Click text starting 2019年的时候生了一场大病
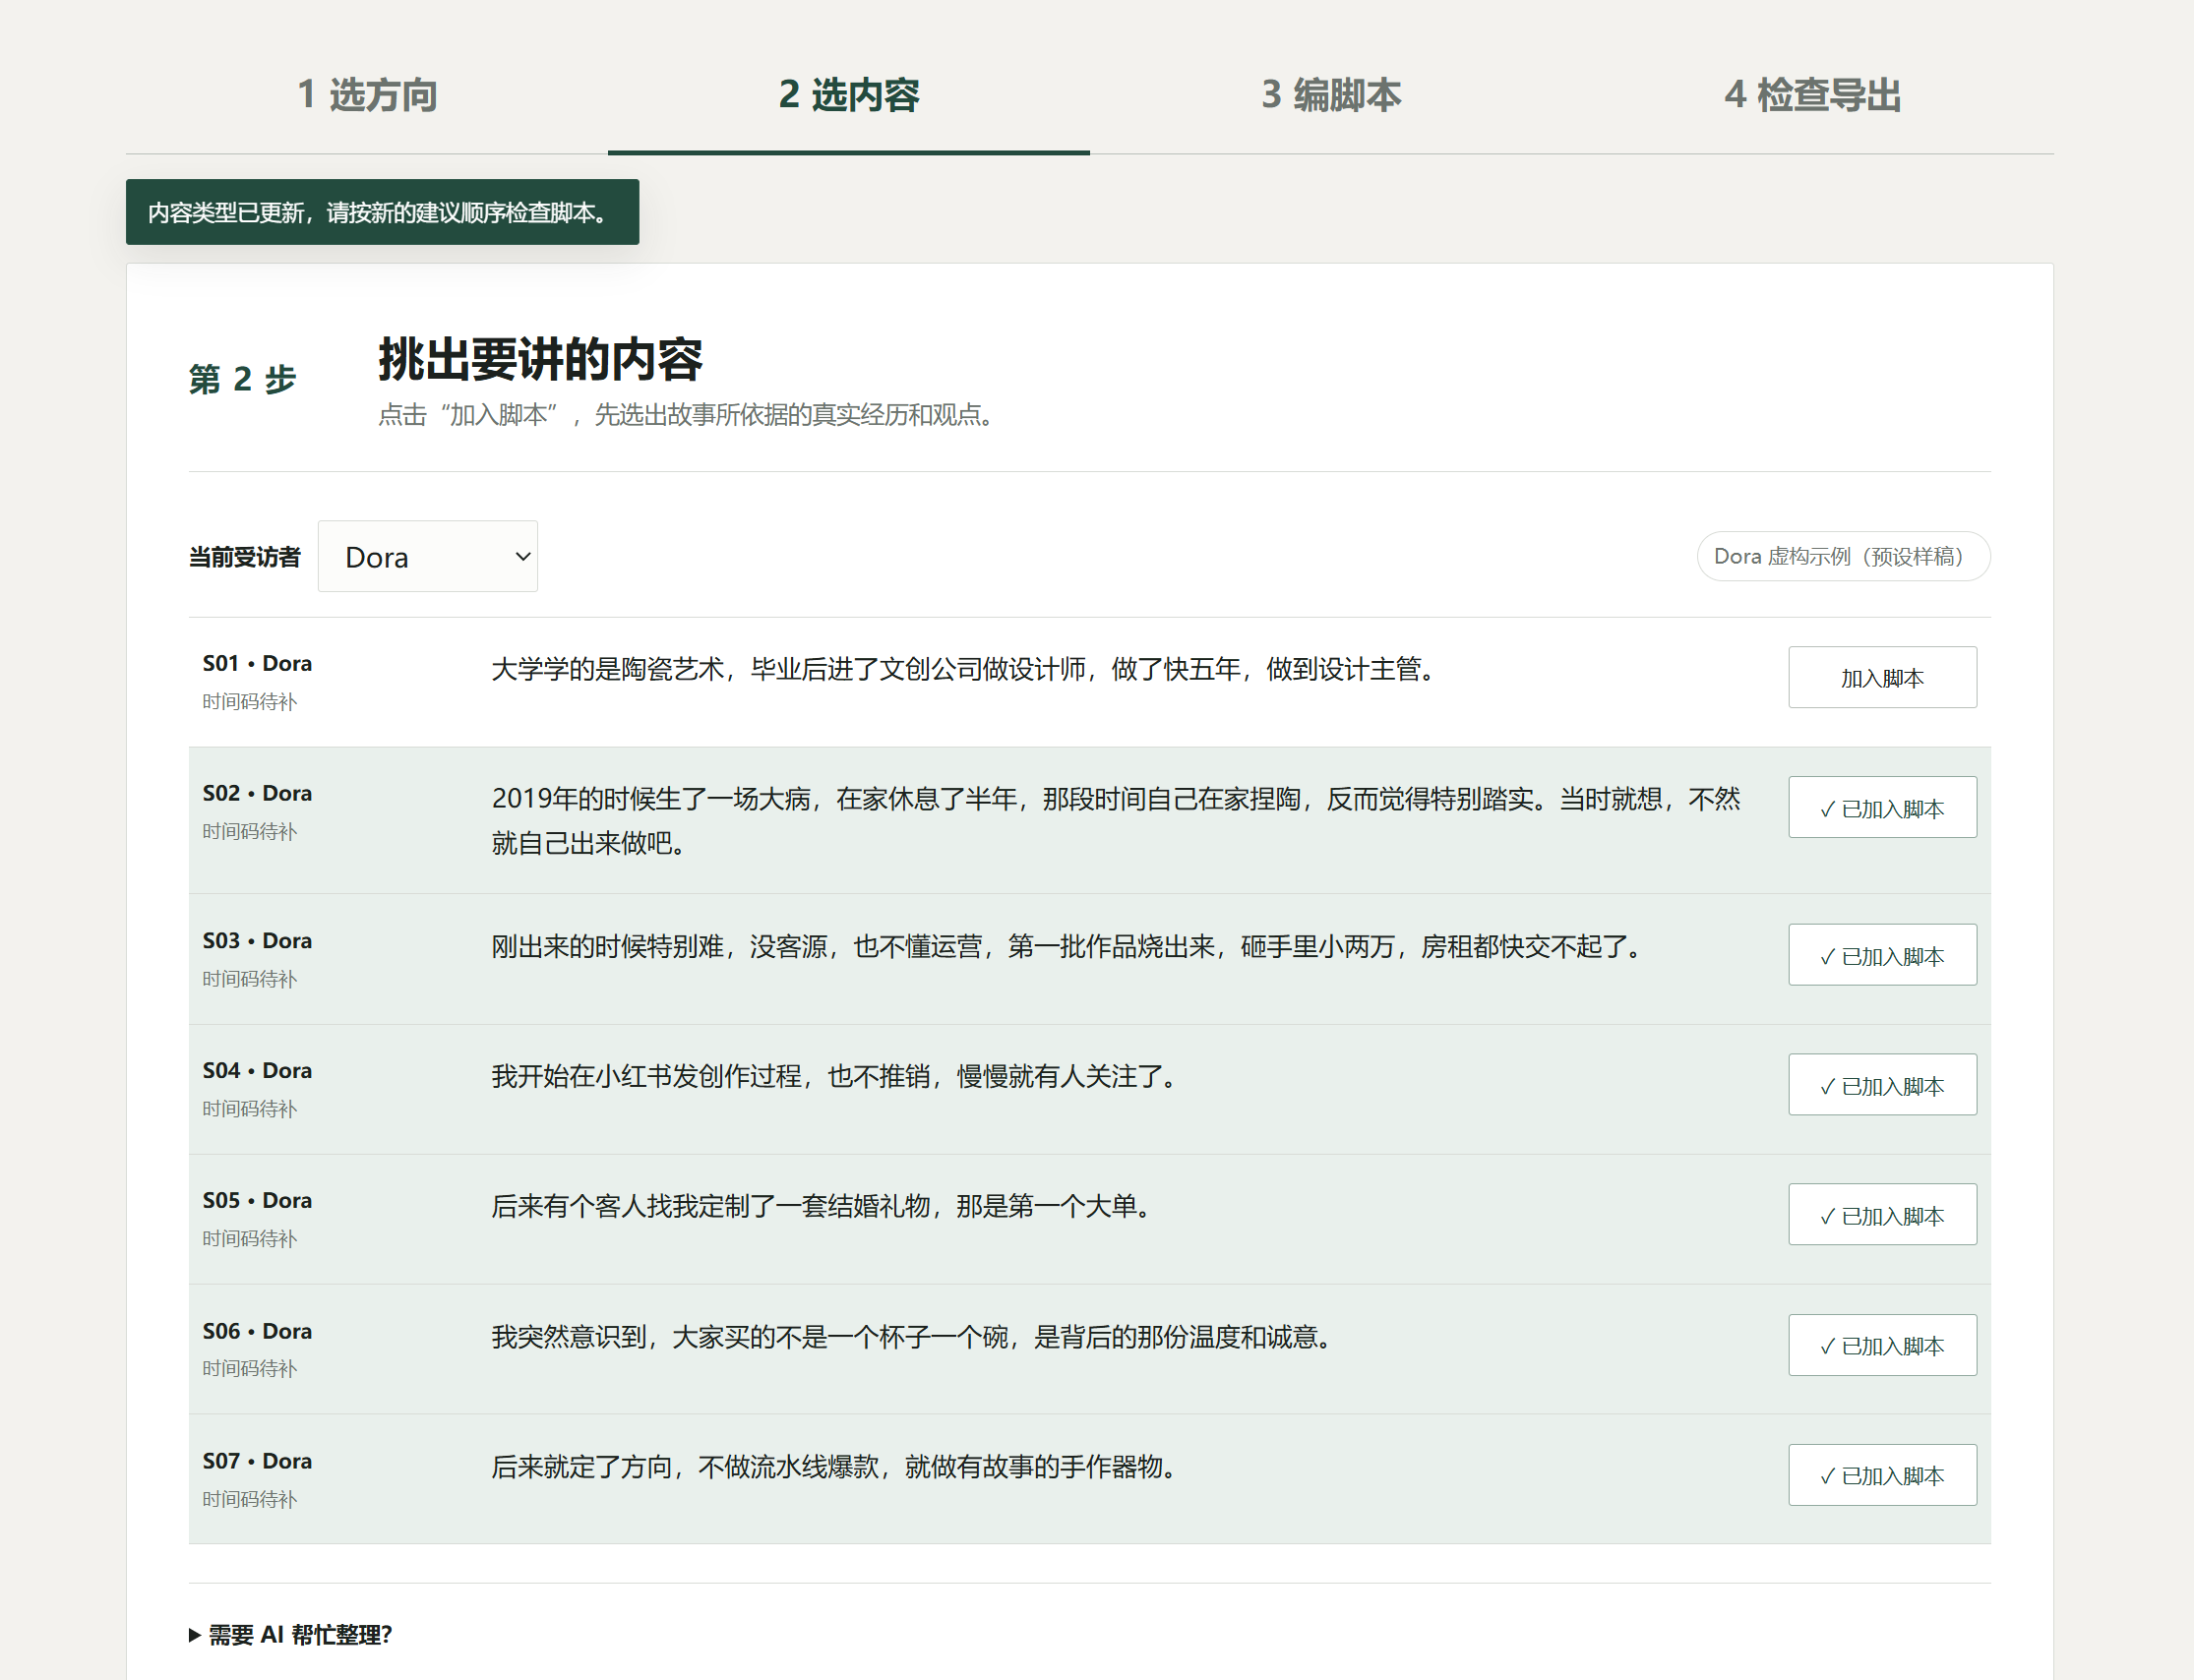This screenshot has width=2194, height=1680. point(1116,820)
